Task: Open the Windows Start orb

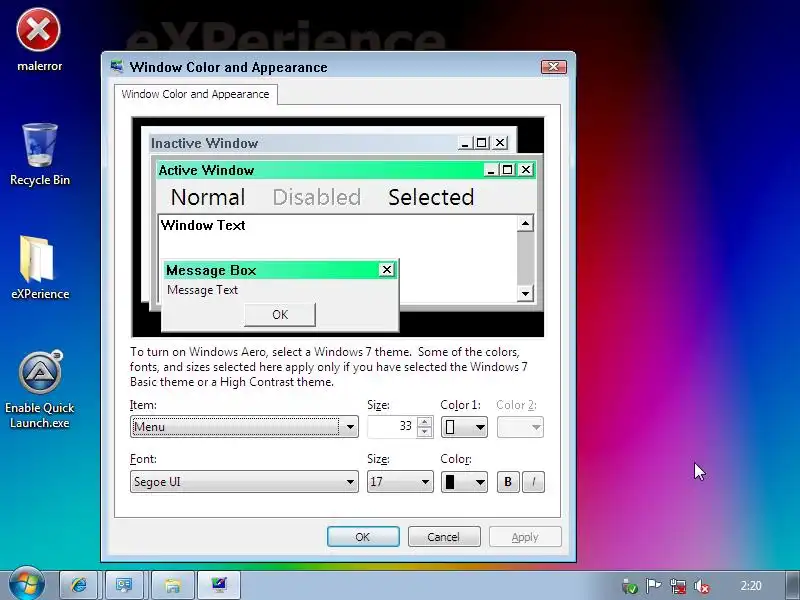Action: [x=26, y=584]
